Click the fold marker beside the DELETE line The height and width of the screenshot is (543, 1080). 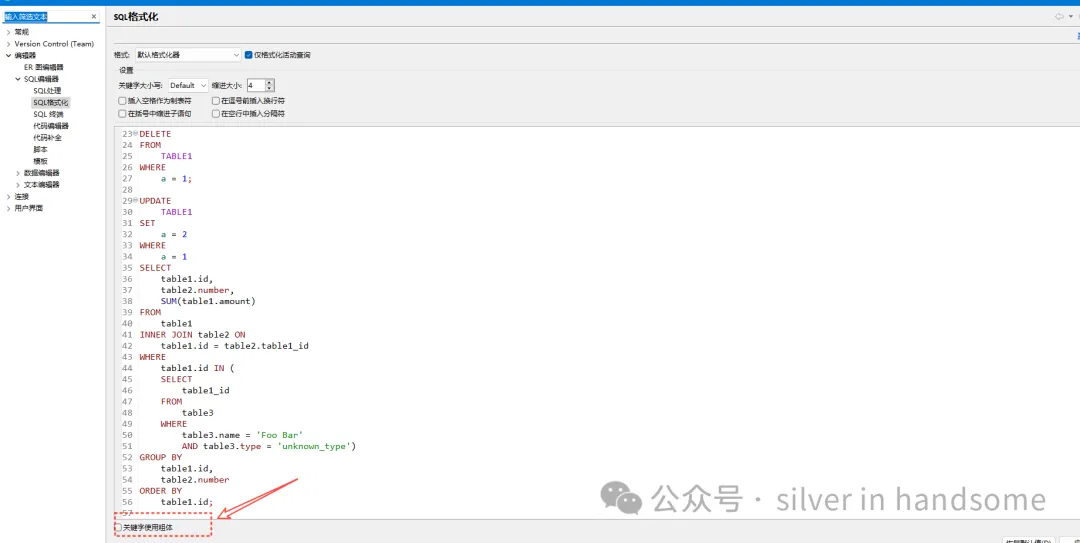pyautogui.click(x=136, y=134)
